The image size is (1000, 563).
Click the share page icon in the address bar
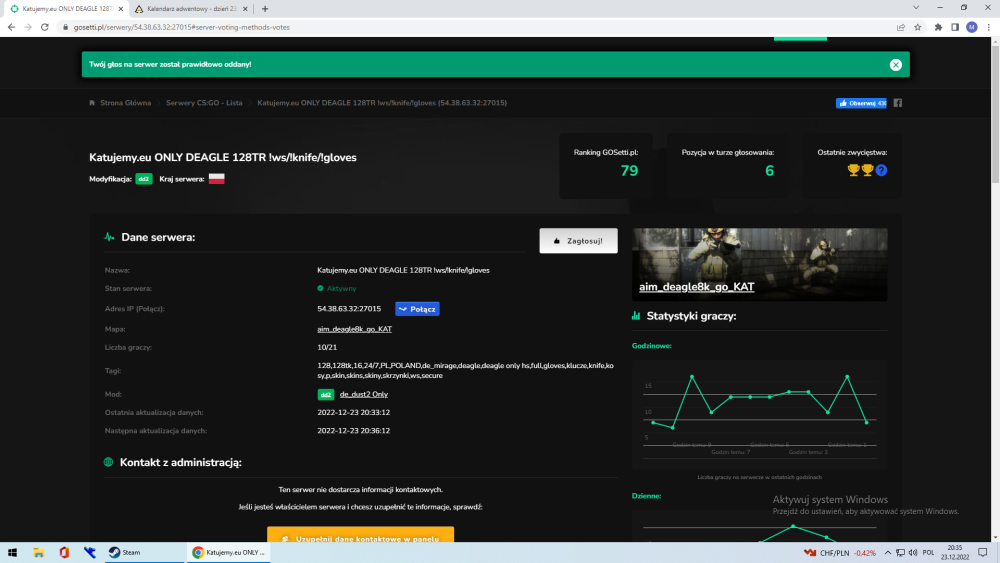pyautogui.click(x=901, y=27)
